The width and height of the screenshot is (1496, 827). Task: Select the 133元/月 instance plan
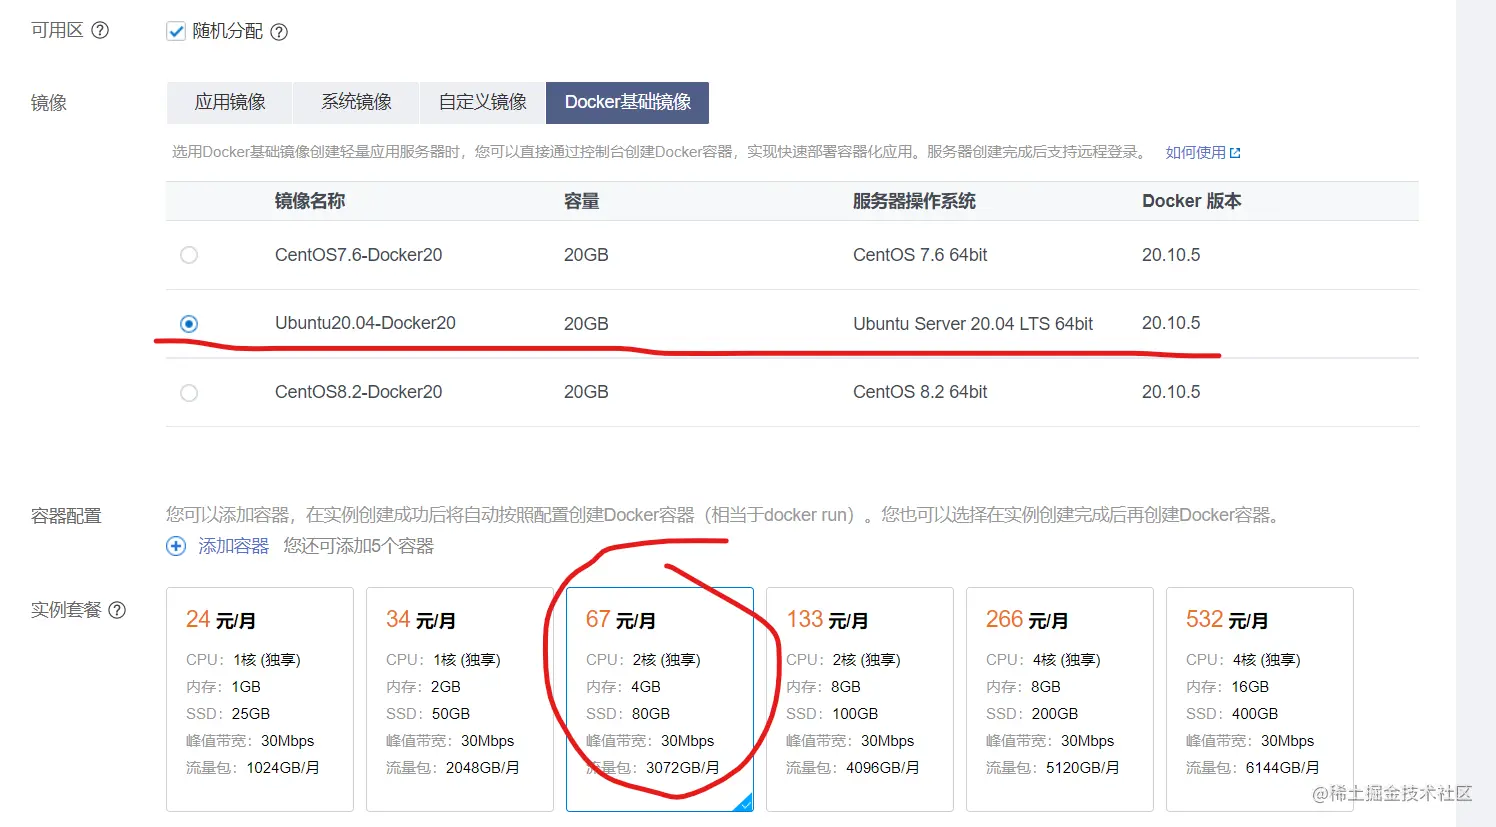coord(860,698)
